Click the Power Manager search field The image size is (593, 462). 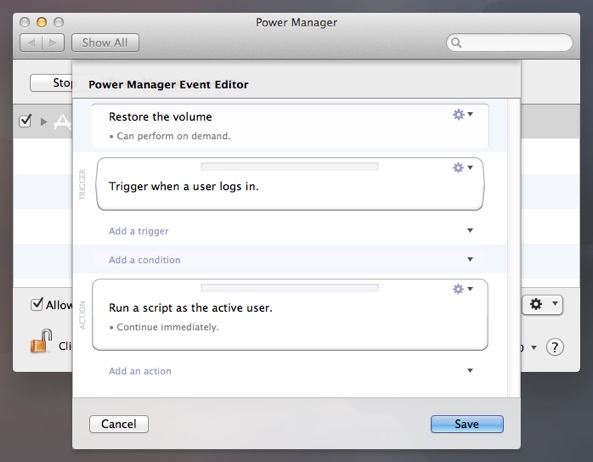(x=509, y=42)
